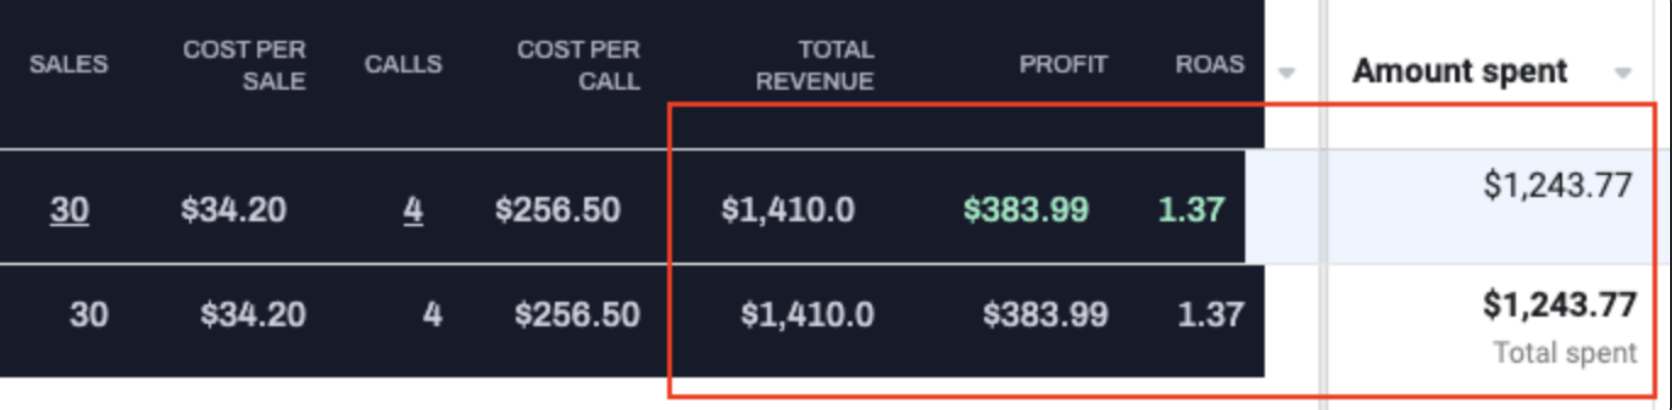Select the non-bold $1,243.77 amount spent cell
Viewport: 1672px width, 410px height.
(x=1557, y=185)
